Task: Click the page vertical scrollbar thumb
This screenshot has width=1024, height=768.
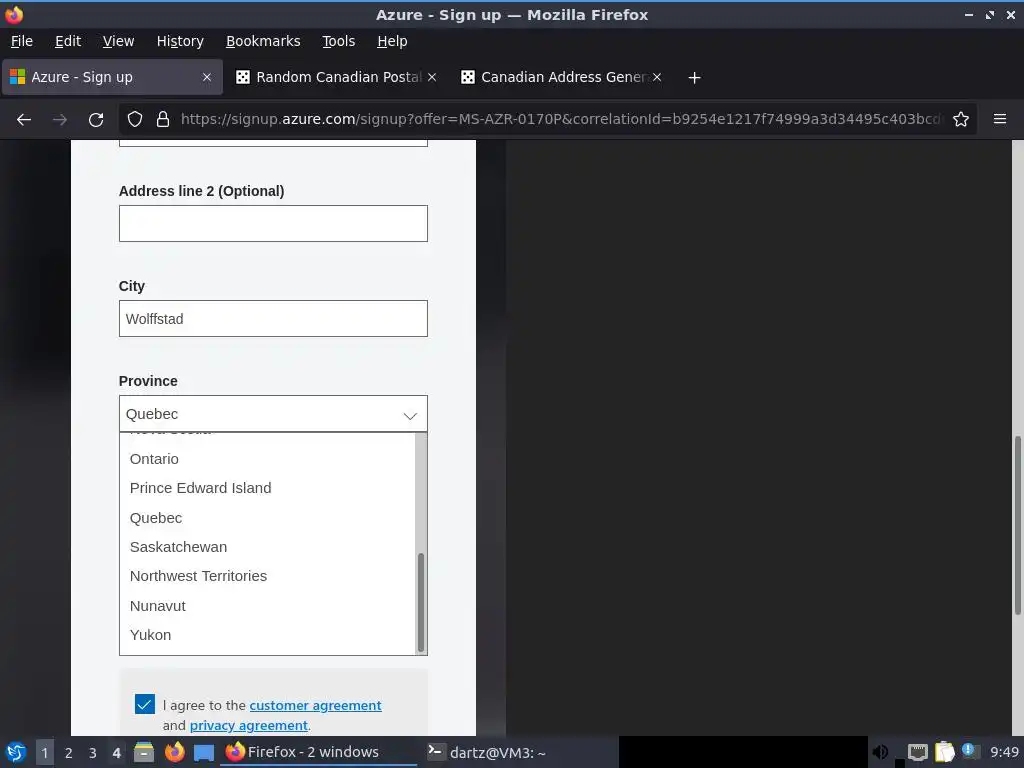Action: click(1017, 525)
